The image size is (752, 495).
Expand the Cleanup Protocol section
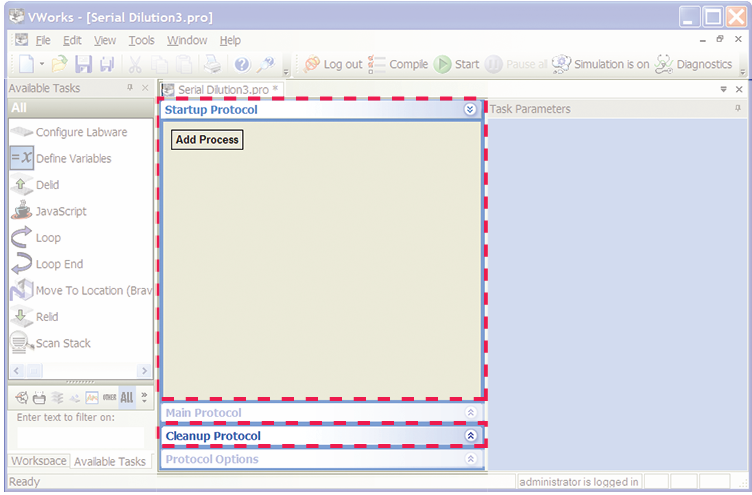[470, 437]
